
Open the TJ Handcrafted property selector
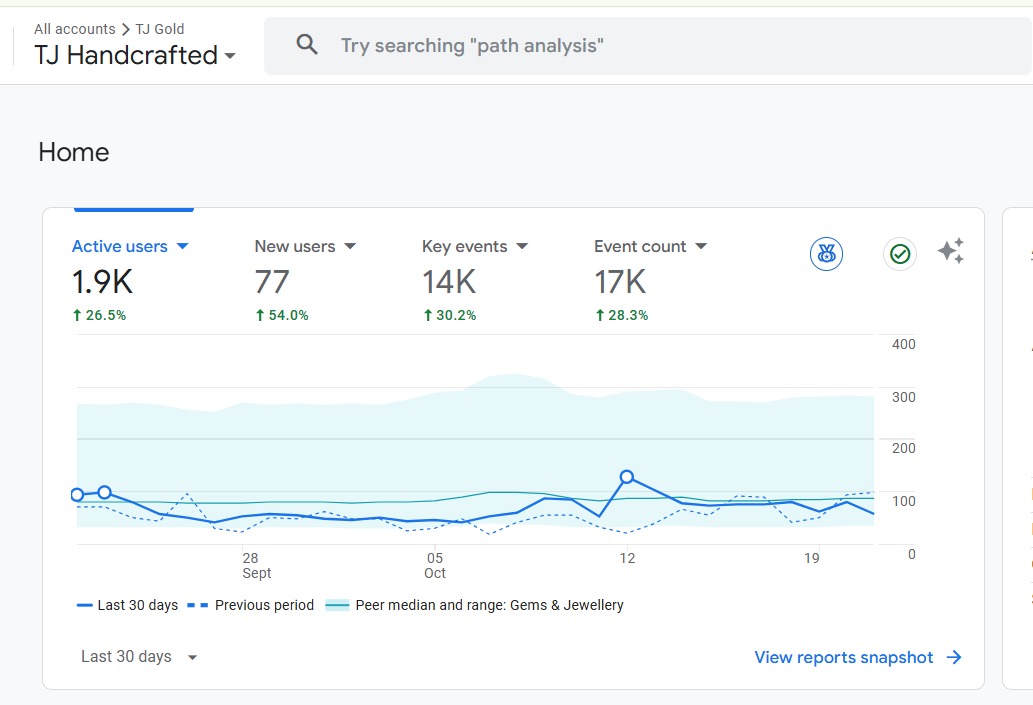[135, 55]
